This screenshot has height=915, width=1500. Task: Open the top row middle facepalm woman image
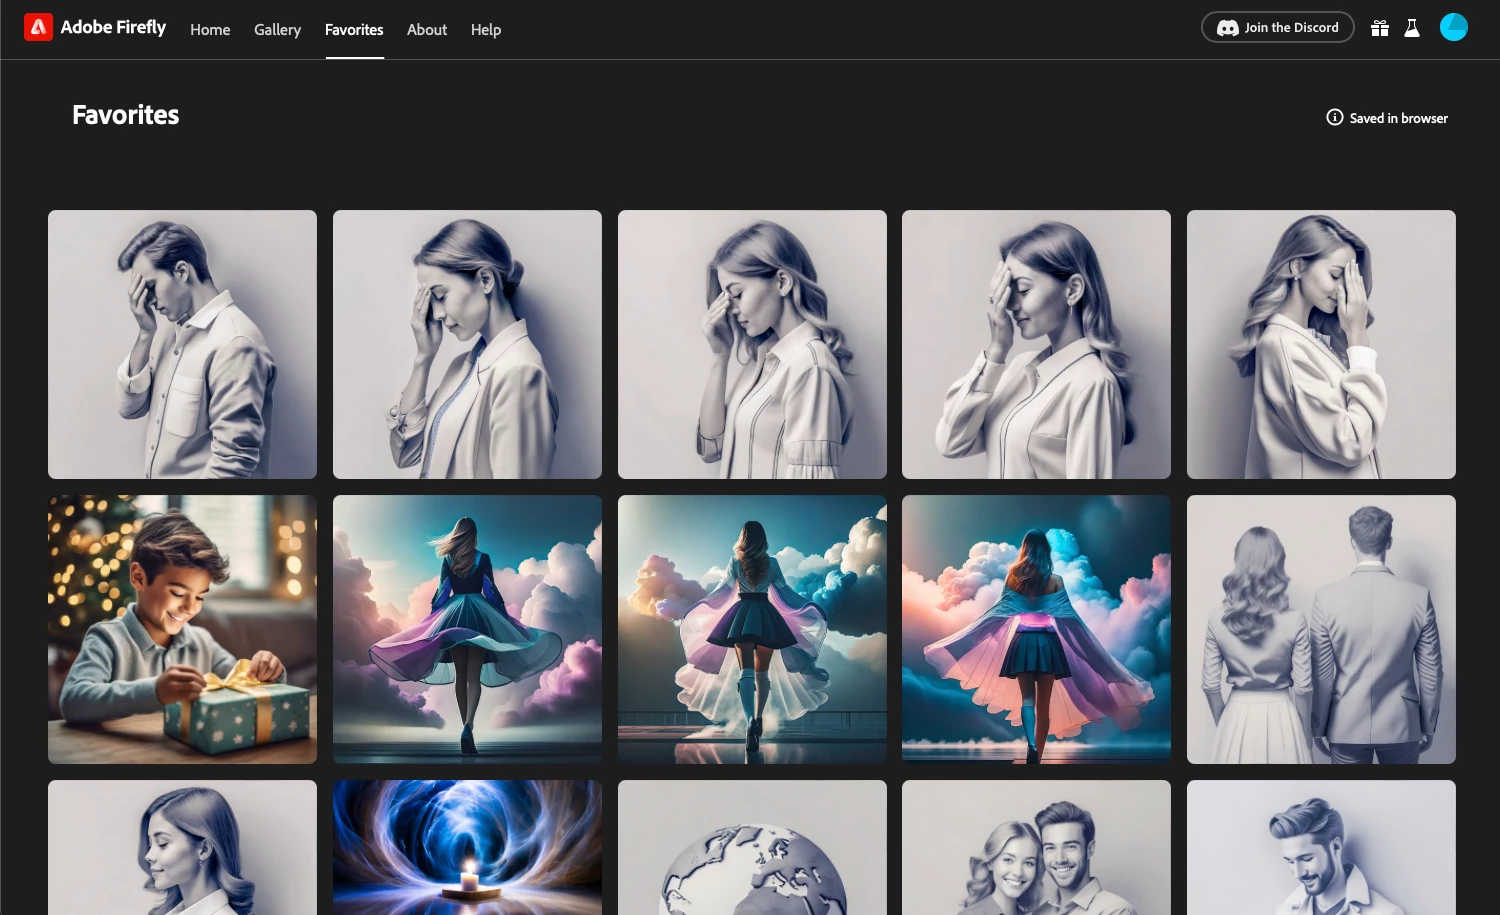point(752,344)
